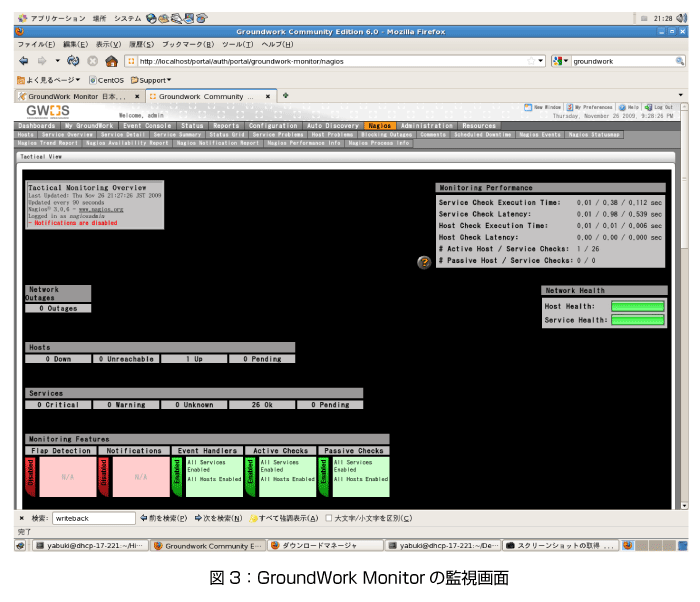Open the search engine selector dropdown
700x602 pixels.
(x=561, y=61)
